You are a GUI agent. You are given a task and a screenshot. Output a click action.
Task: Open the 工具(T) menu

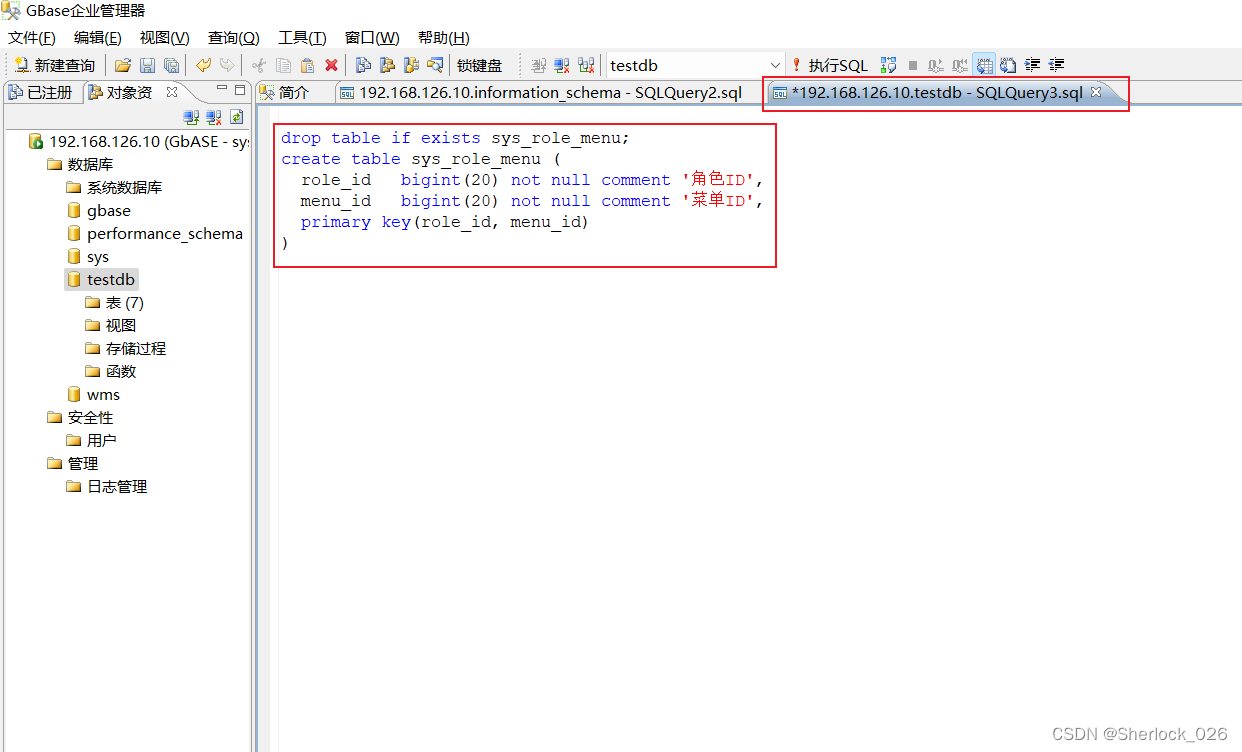(302, 37)
